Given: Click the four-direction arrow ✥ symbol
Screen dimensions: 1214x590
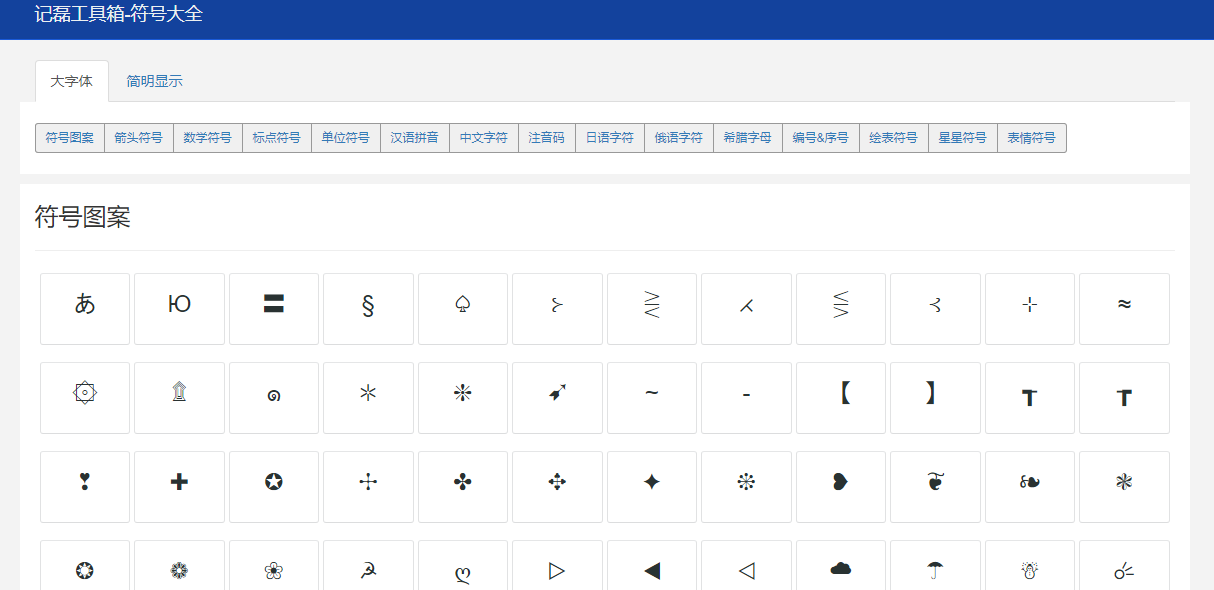Looking at the screenshot, I should [557, 487].
